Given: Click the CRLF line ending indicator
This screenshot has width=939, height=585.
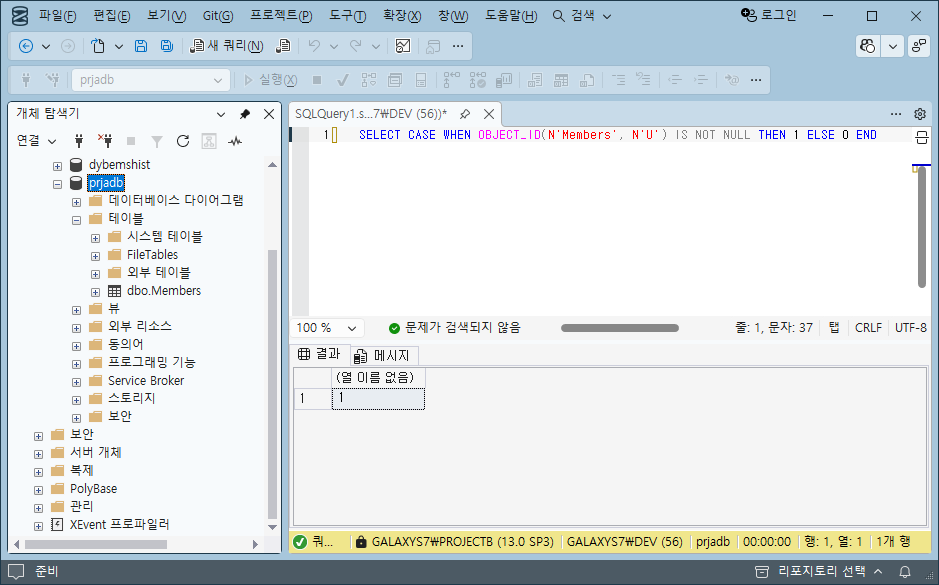Looking at the screenshot, I should click(x=868, y=328).
